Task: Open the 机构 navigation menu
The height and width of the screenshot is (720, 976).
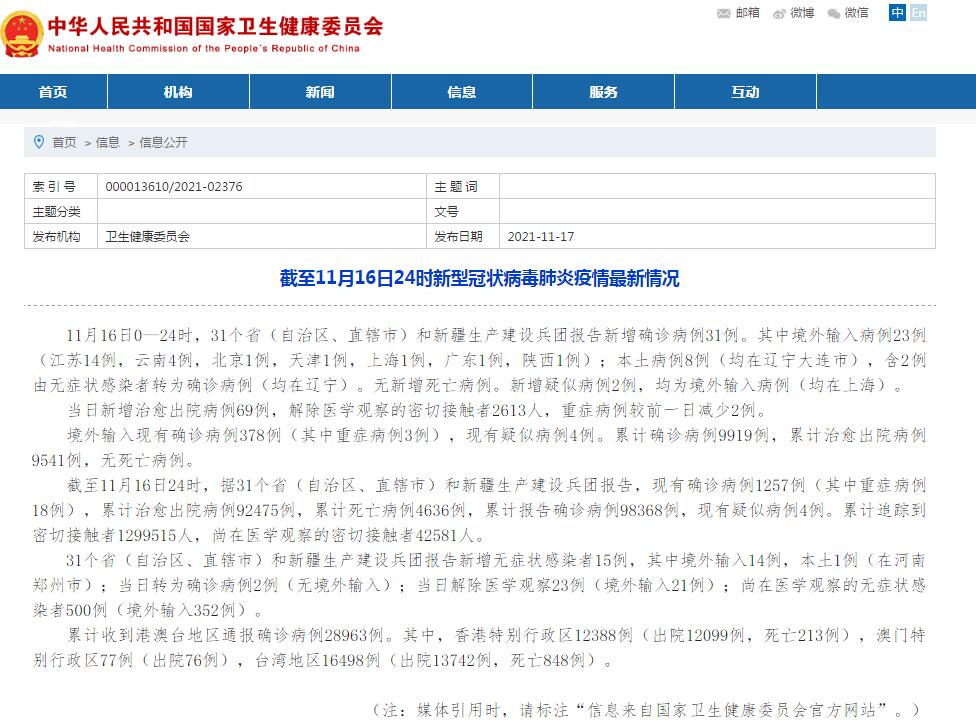Action: tap(178, 91)
